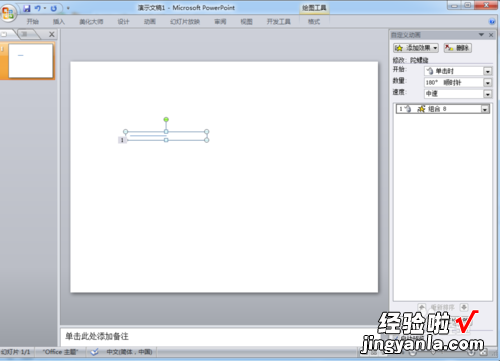Move animation up with reorder up arrow
The width and height of the screenshot is (500, 361).
[422, 307]
